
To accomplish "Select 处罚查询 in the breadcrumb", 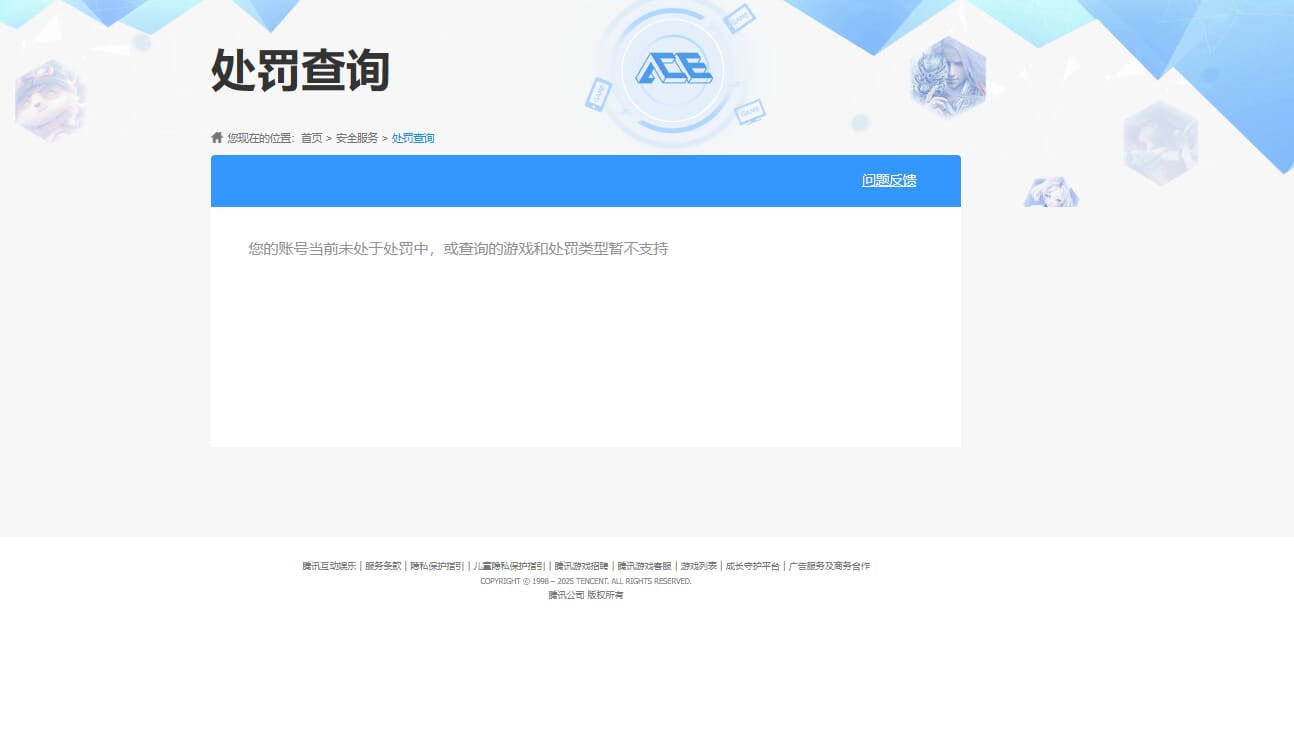I will [x=413, y=138].
